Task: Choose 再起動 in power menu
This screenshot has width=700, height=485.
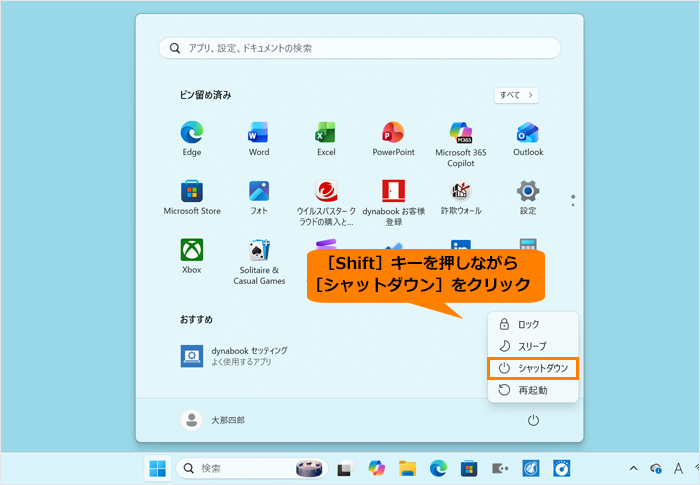Action: pos(533,390)
